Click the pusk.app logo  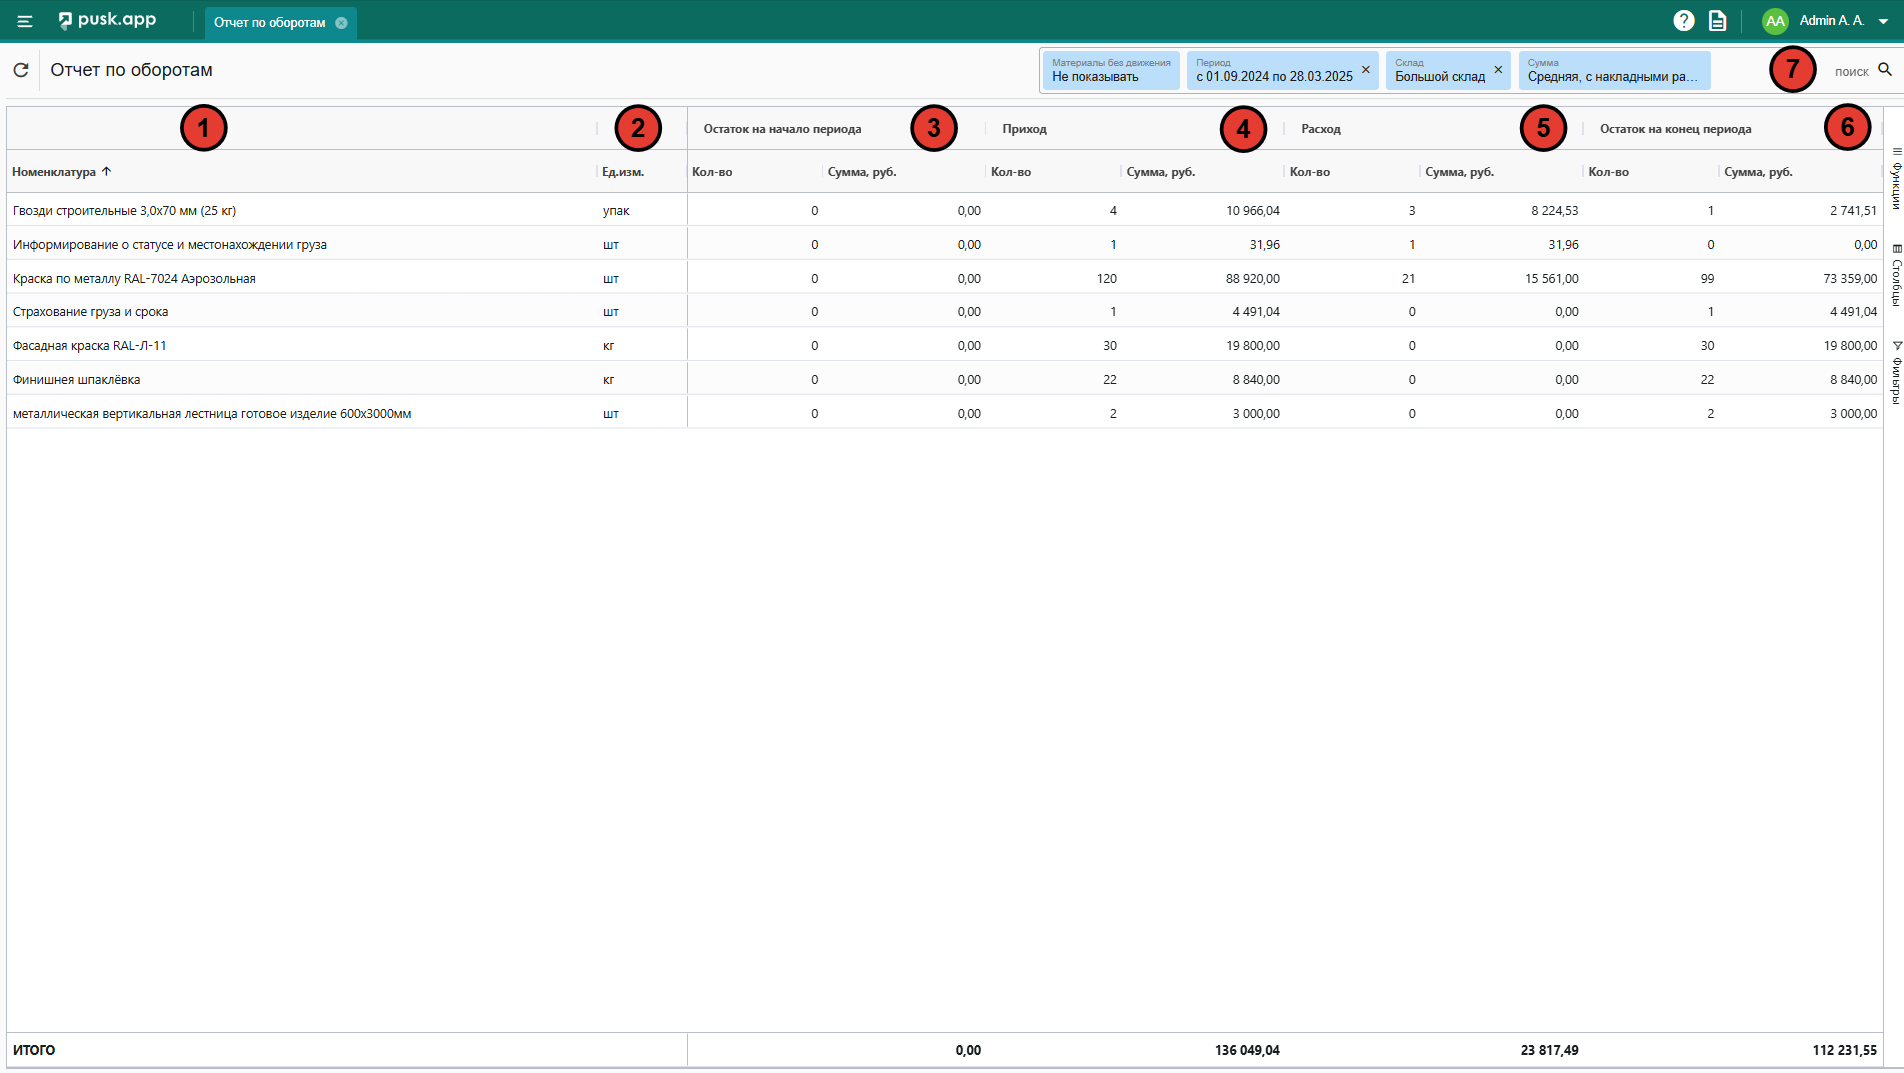click(x=107, y=20)
